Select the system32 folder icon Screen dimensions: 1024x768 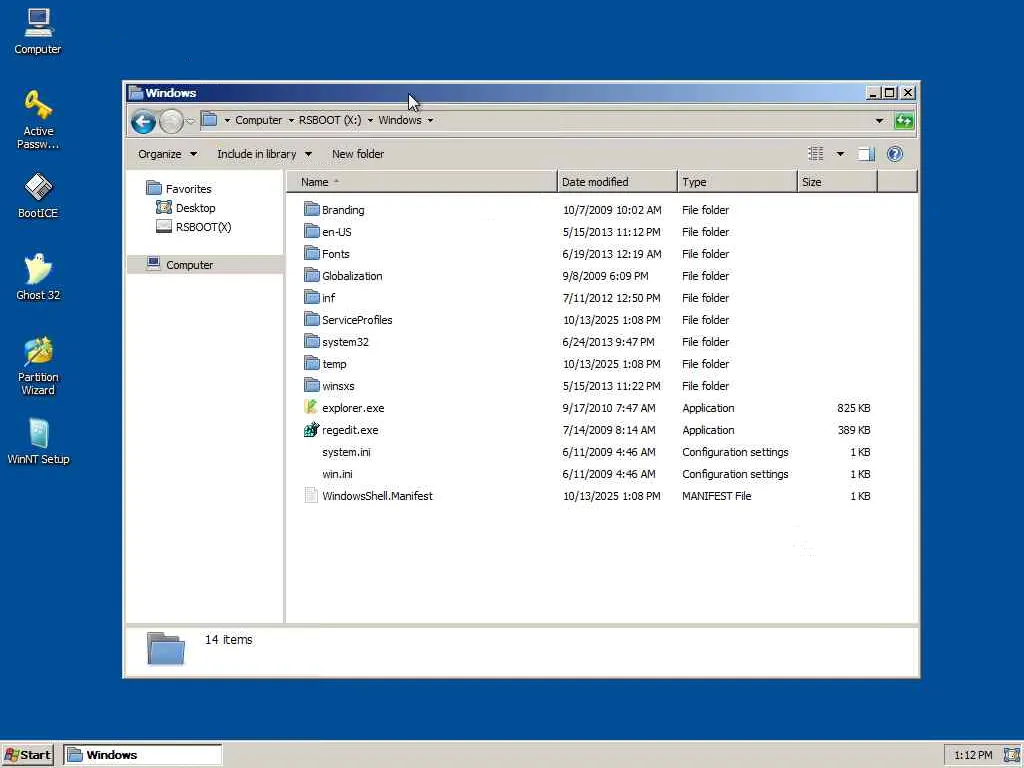pos(312,342)
